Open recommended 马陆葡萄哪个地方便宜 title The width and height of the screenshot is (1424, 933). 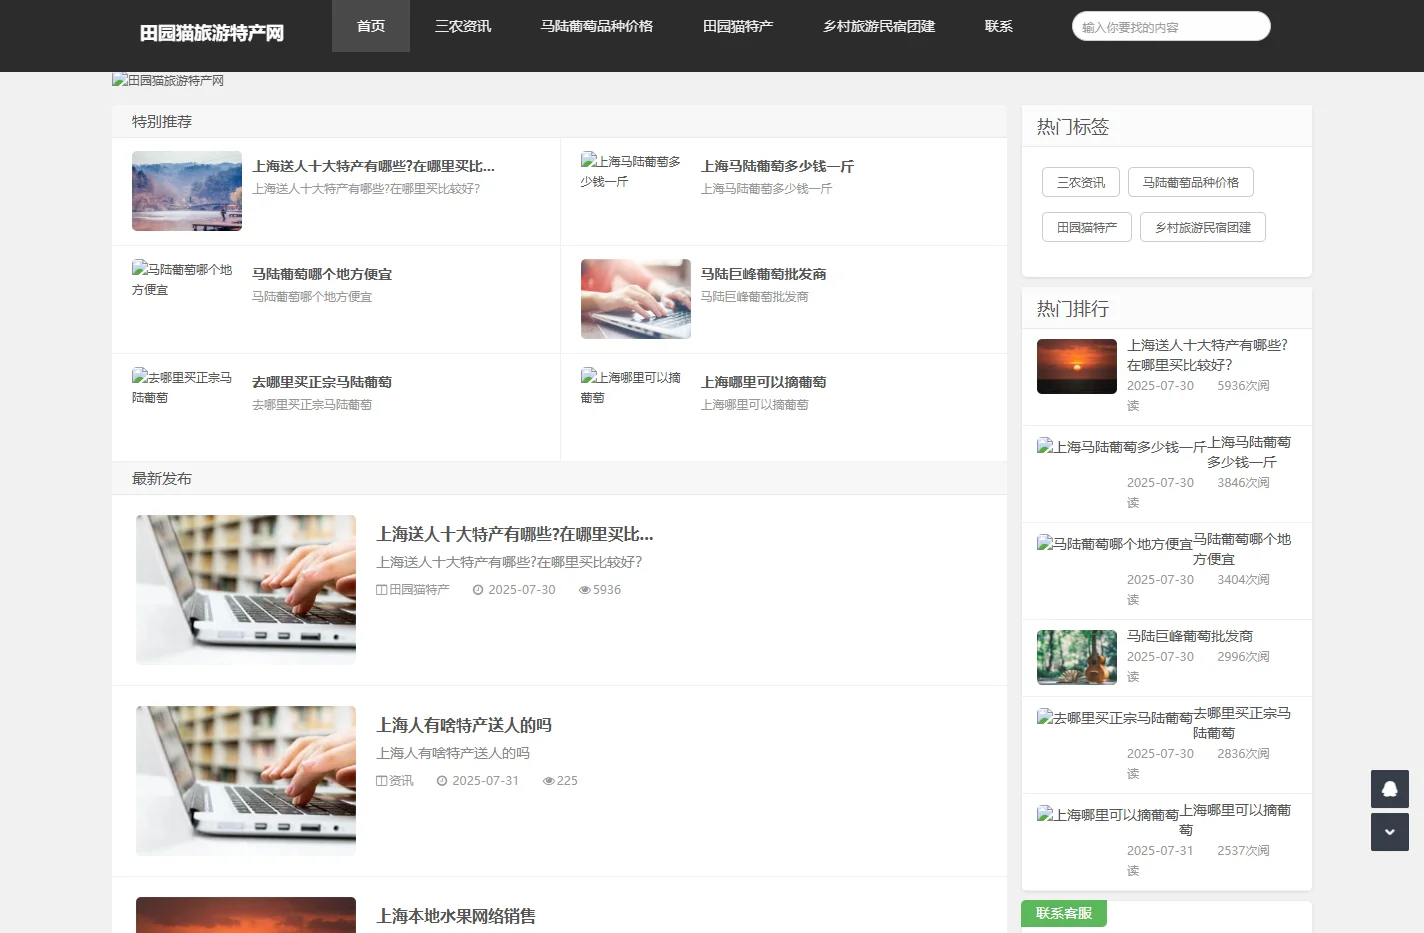coord(322,274)
